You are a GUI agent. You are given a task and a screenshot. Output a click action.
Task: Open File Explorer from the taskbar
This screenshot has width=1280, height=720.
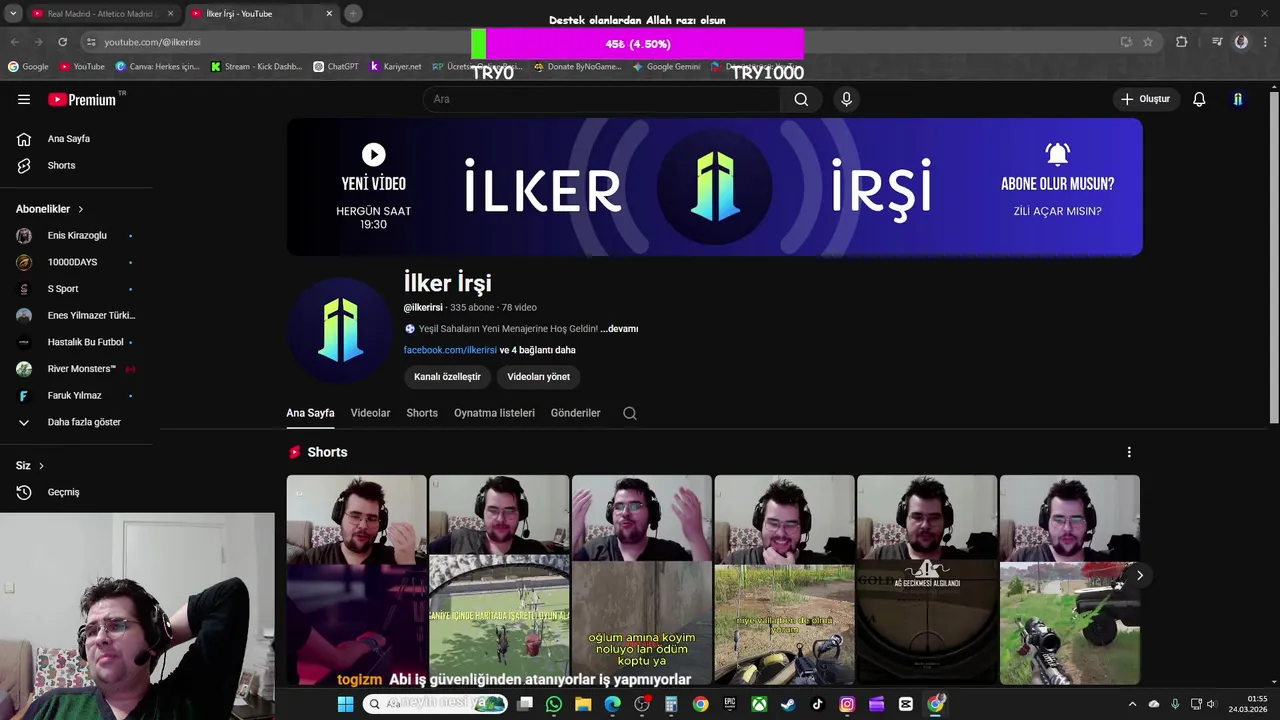[x=583, y=704]
